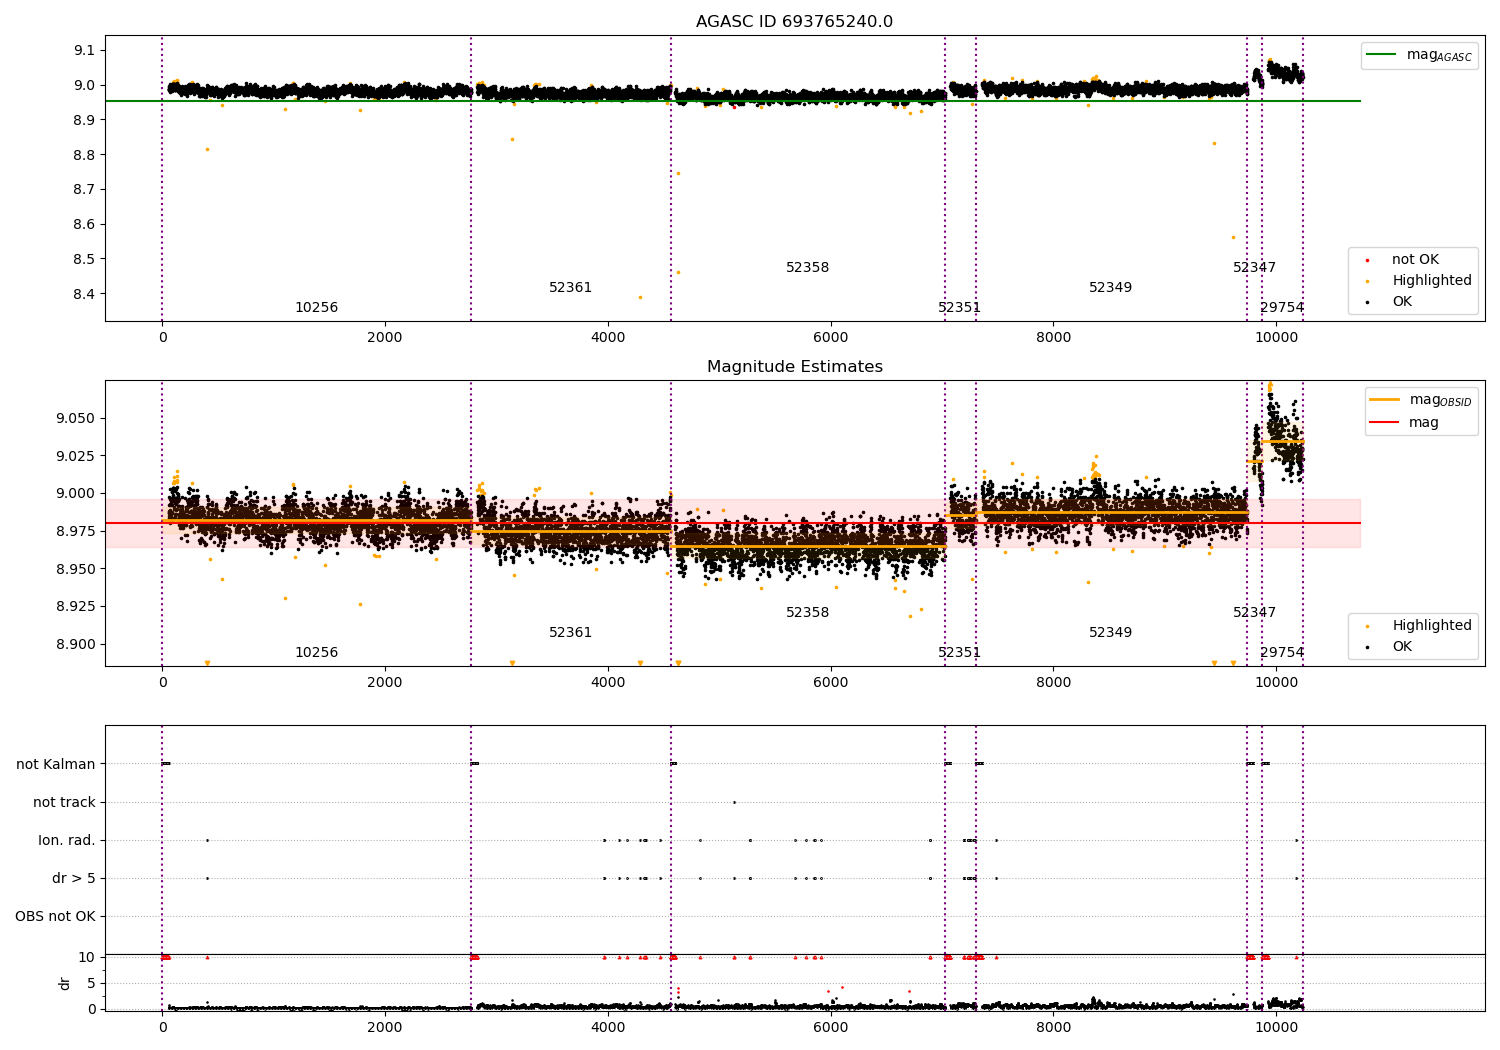The image size is (1500, 1050).
Task: Click the "Magnitude Estimates" subplot title
Action: (x=794, y=367)
